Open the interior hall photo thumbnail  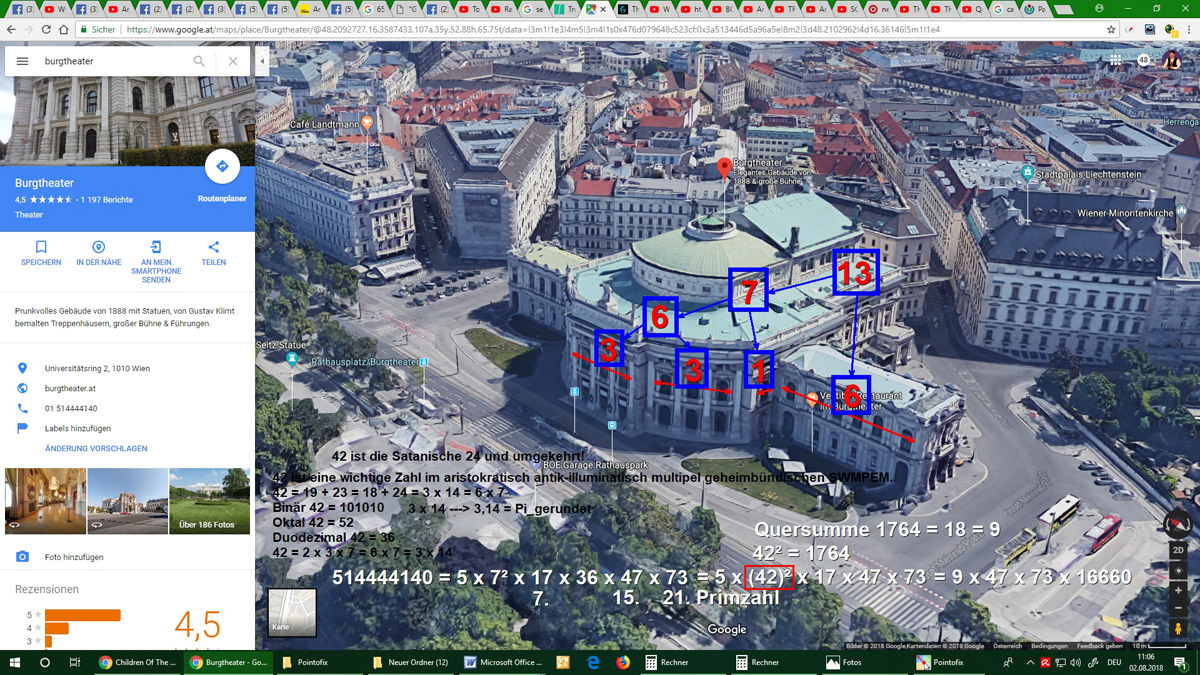click(45, 501)
